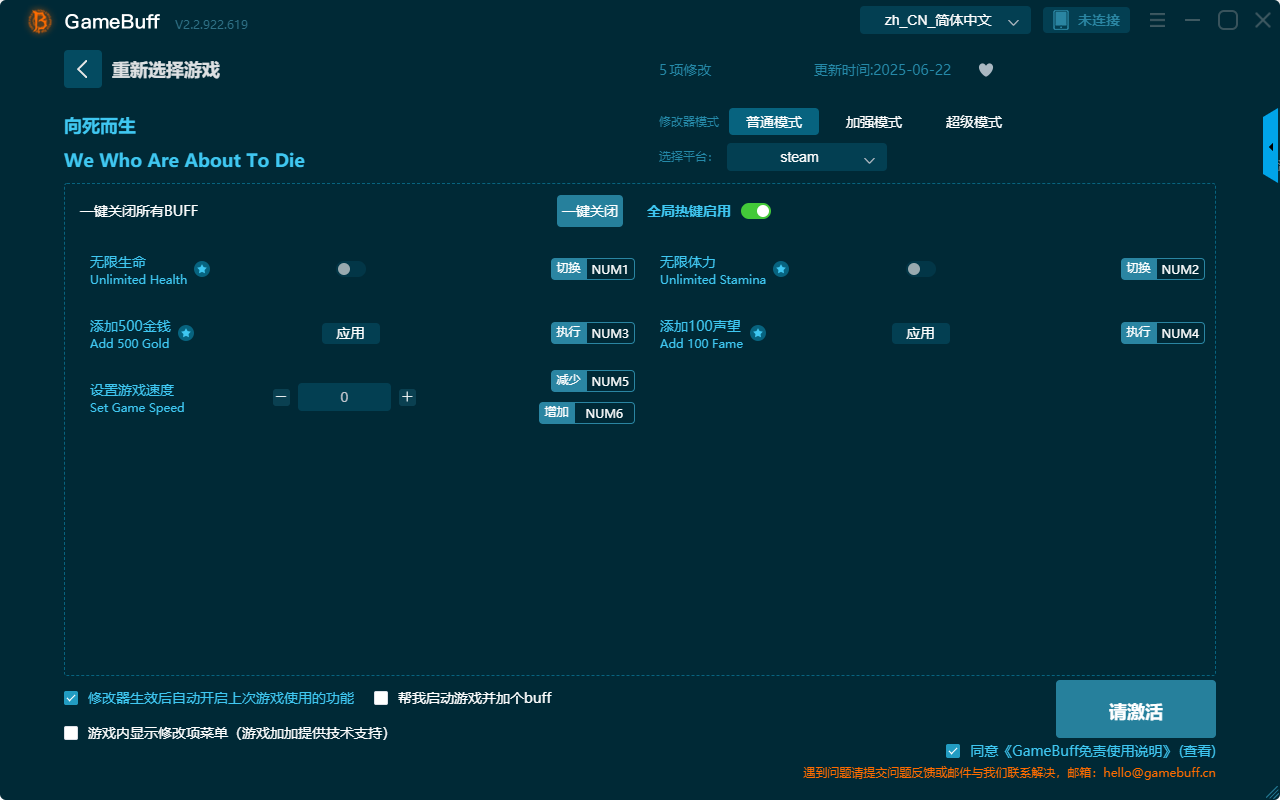Click the star icon beside 添加100声望
This screenshot has width=1280, height=800.
[758, 333]
